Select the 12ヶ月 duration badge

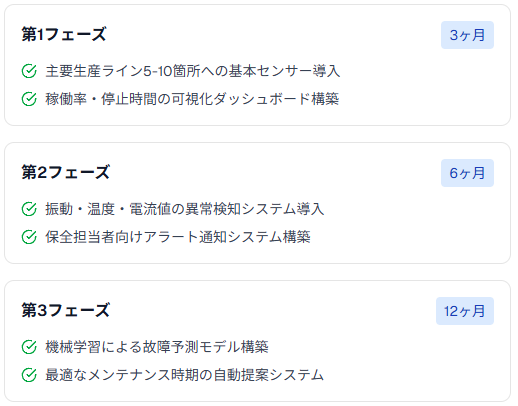pos(465,311)
